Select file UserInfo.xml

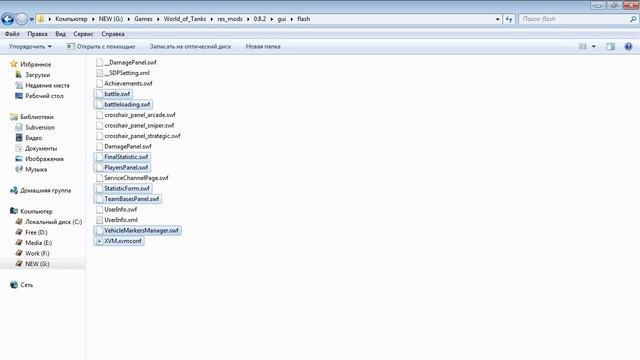[117, 220]
